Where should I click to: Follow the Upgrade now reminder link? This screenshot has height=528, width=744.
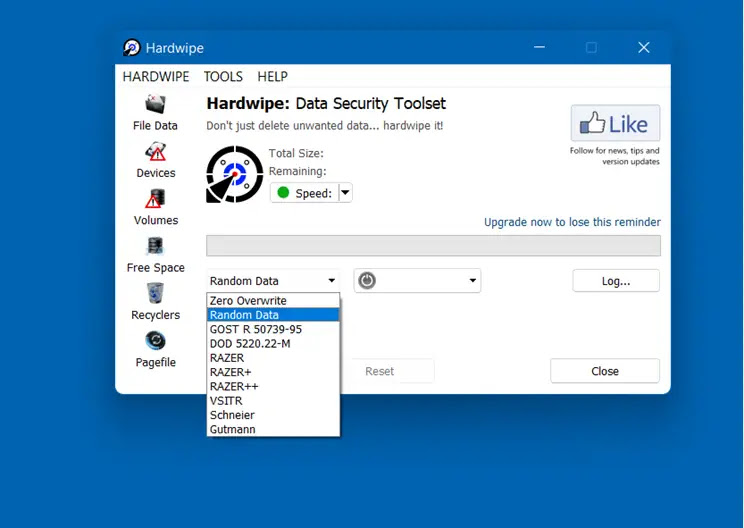pyautogui.click(x=572, y=222)
